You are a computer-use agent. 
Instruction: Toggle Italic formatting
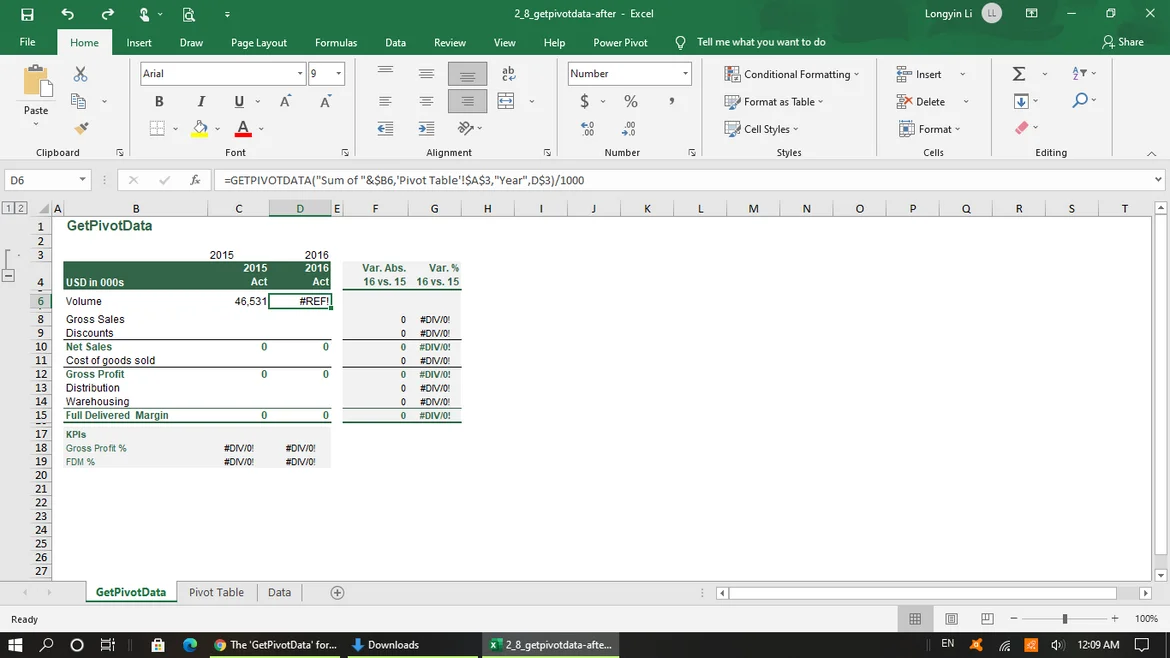pyautogui.click(x=201, y=102)
